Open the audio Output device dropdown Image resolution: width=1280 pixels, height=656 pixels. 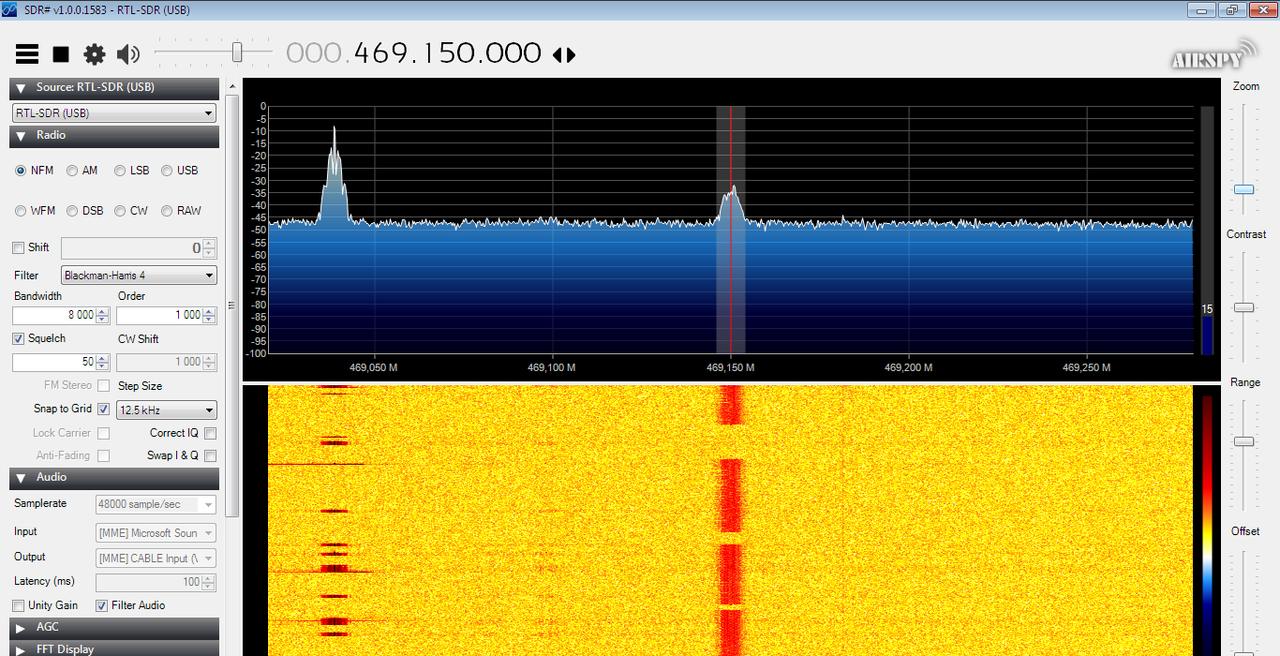pyautogui.click(x=155, y=558)
